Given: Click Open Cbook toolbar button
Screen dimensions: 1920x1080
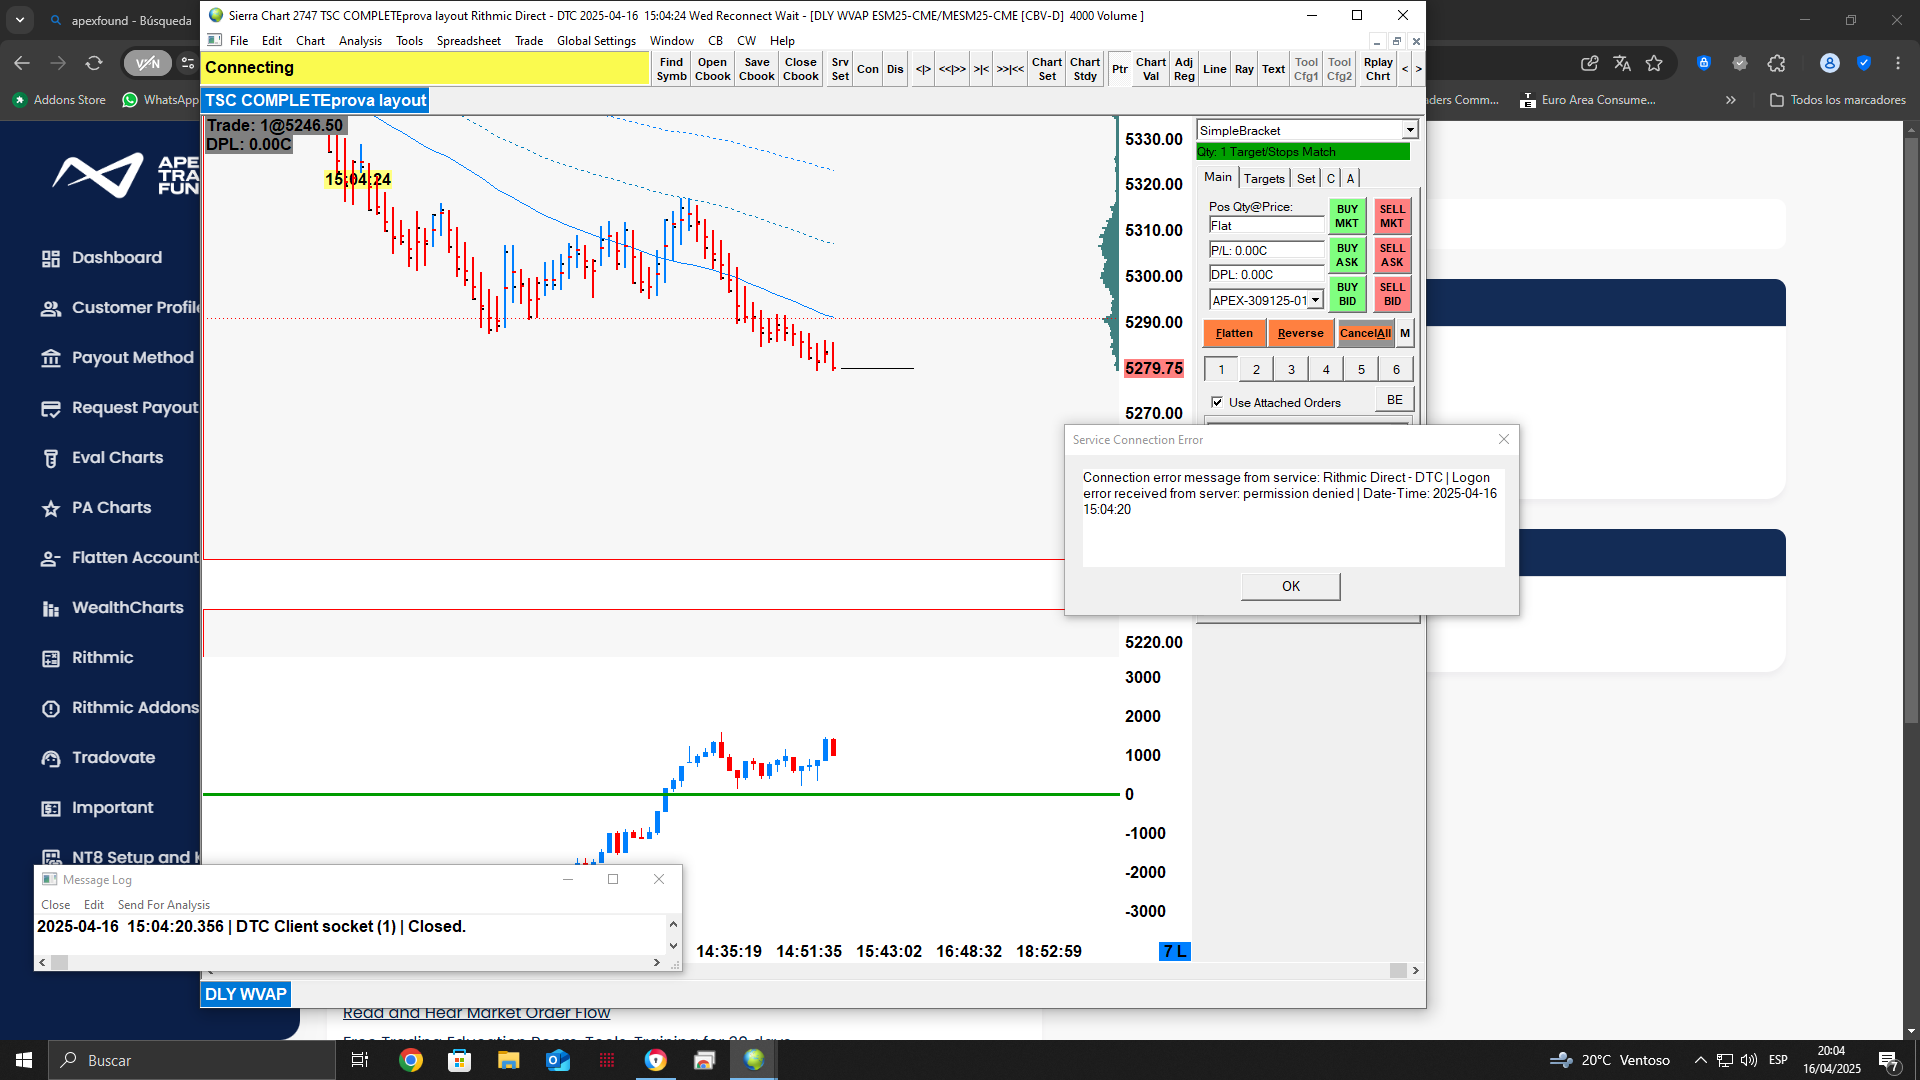Looking at the screenshot, I should (x=712, y=69).
